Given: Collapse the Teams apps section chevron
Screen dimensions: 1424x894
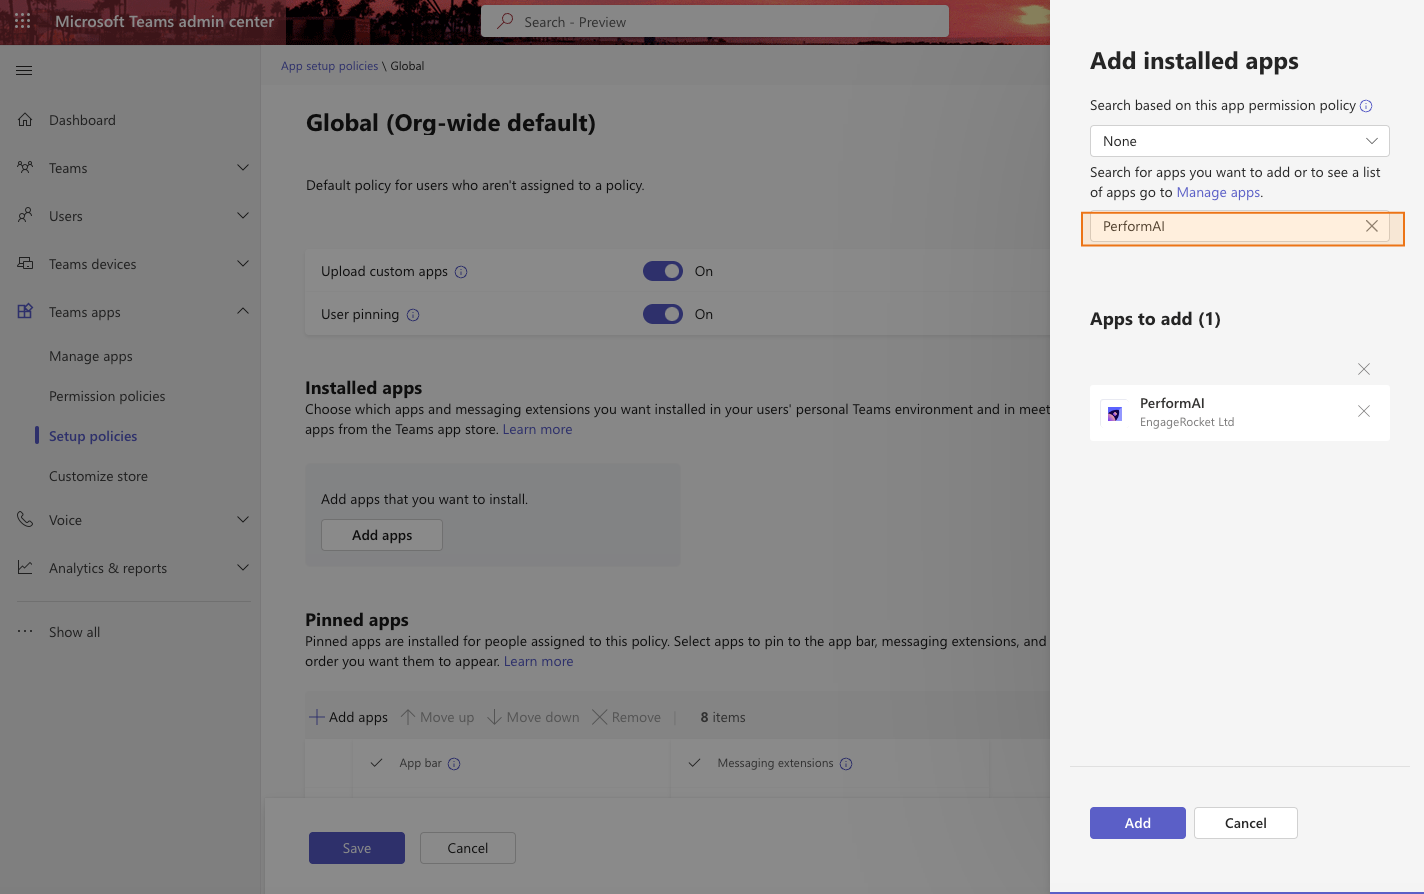Looking at the screenshot, I should (243, 311).
